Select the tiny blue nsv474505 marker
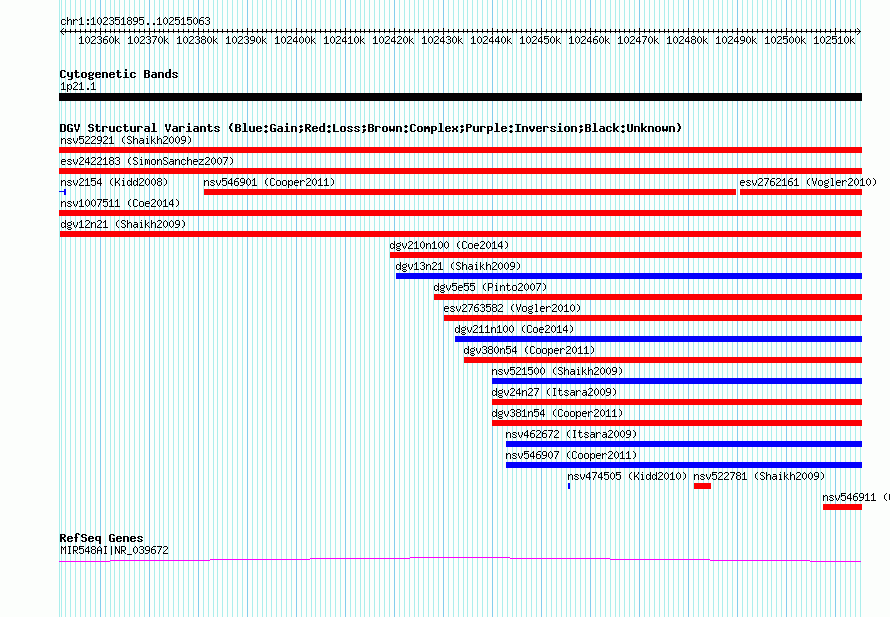The image size is (890, 617). point(569,486)
